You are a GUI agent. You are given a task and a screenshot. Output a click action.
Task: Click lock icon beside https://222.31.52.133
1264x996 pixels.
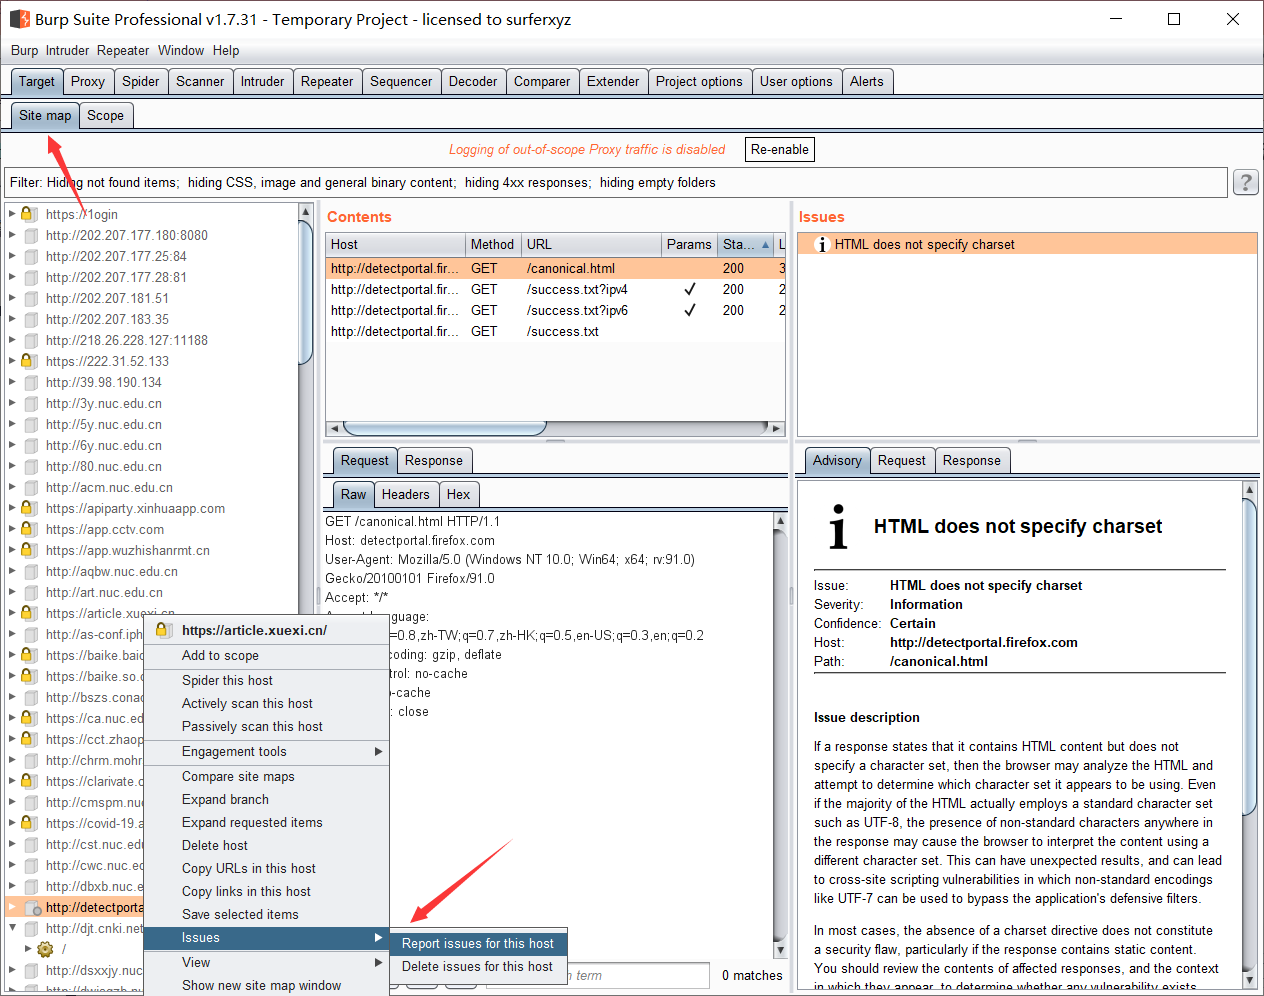click(x=30, y=361)
